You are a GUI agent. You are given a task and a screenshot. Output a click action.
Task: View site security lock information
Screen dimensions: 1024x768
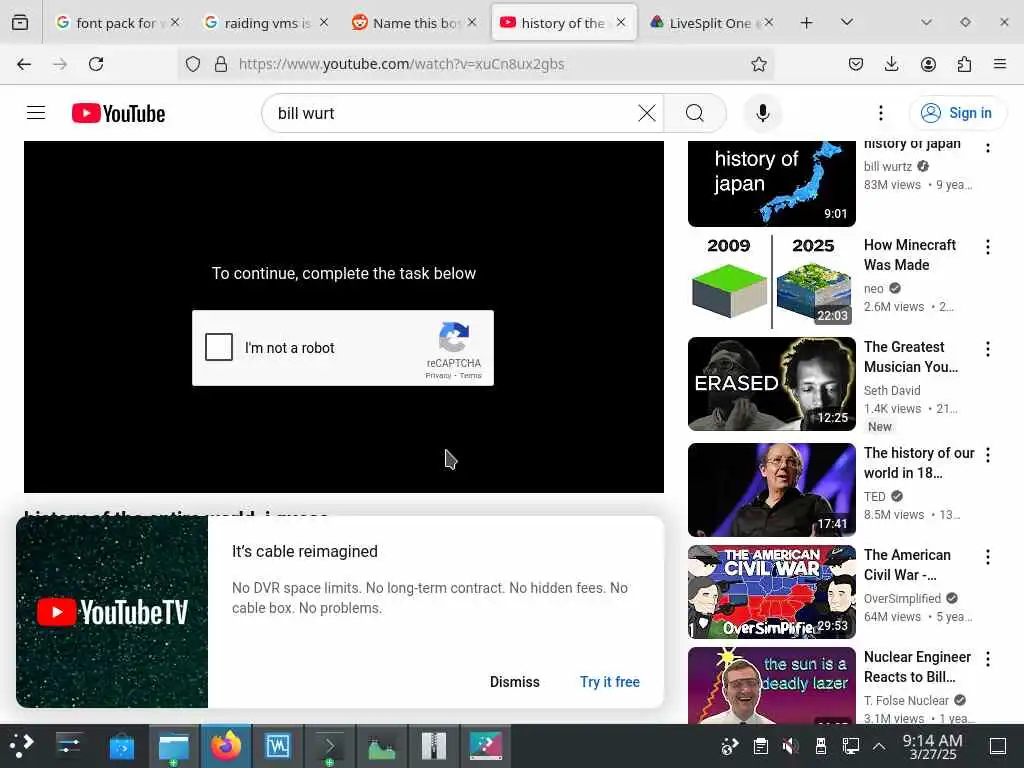[221, 64]
